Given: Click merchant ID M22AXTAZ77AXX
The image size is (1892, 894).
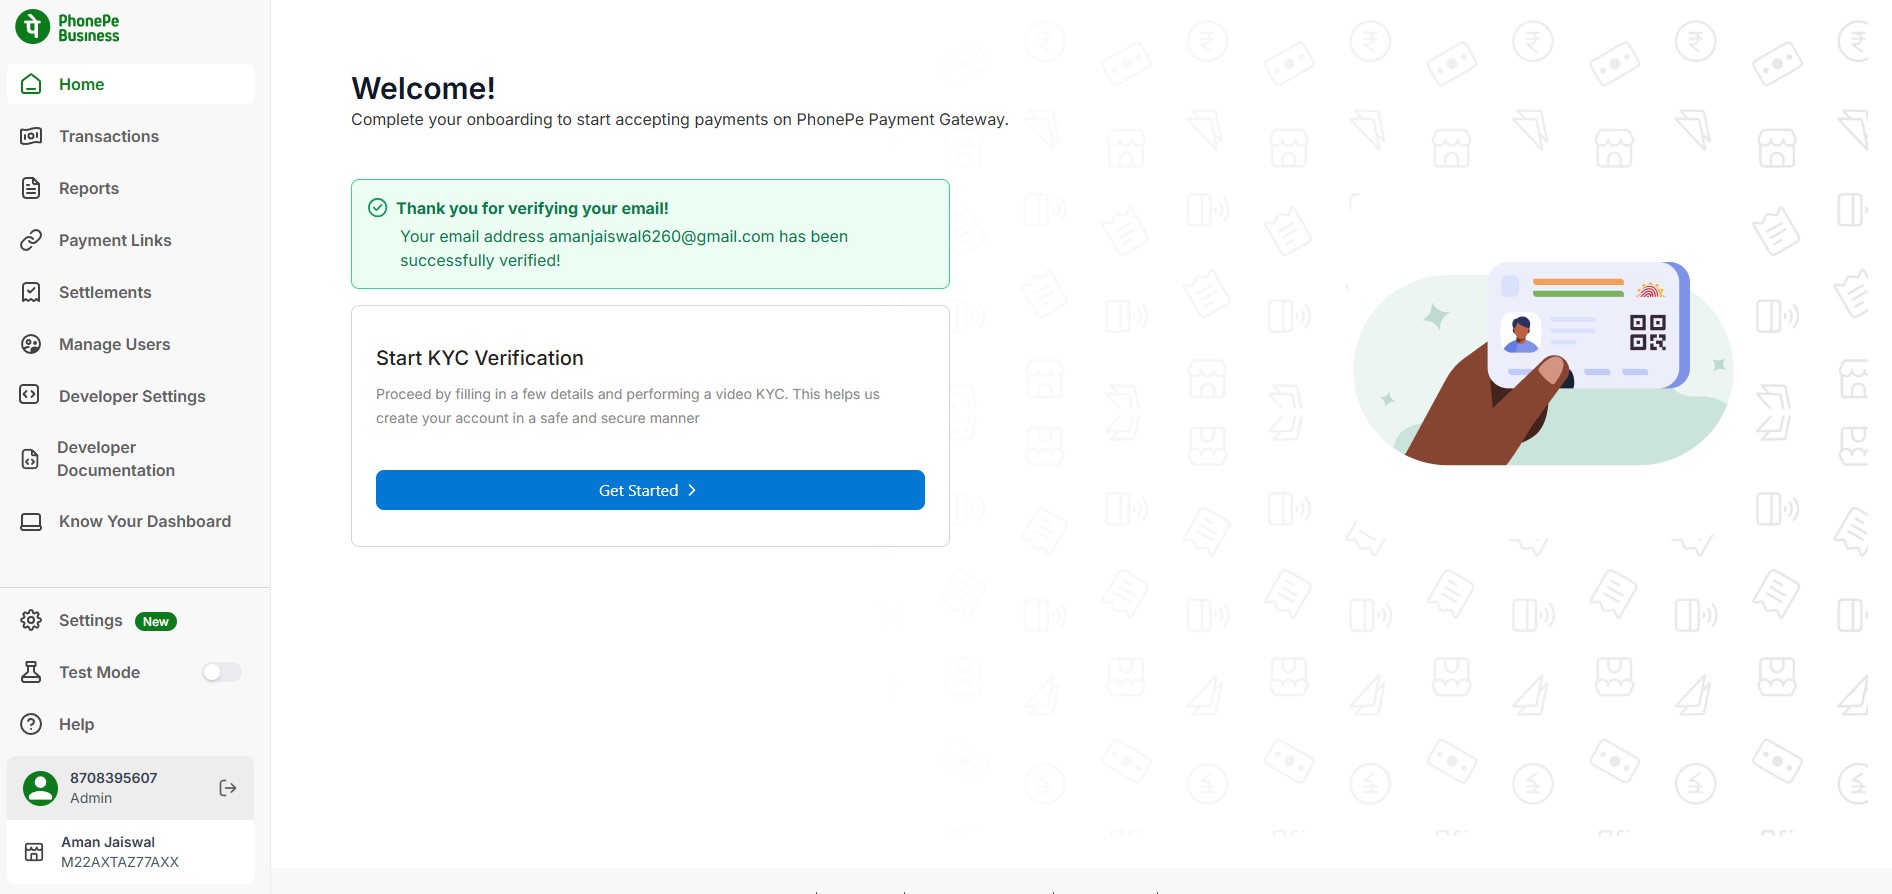Looking at the screenshot, I should (x=120, y=862).
